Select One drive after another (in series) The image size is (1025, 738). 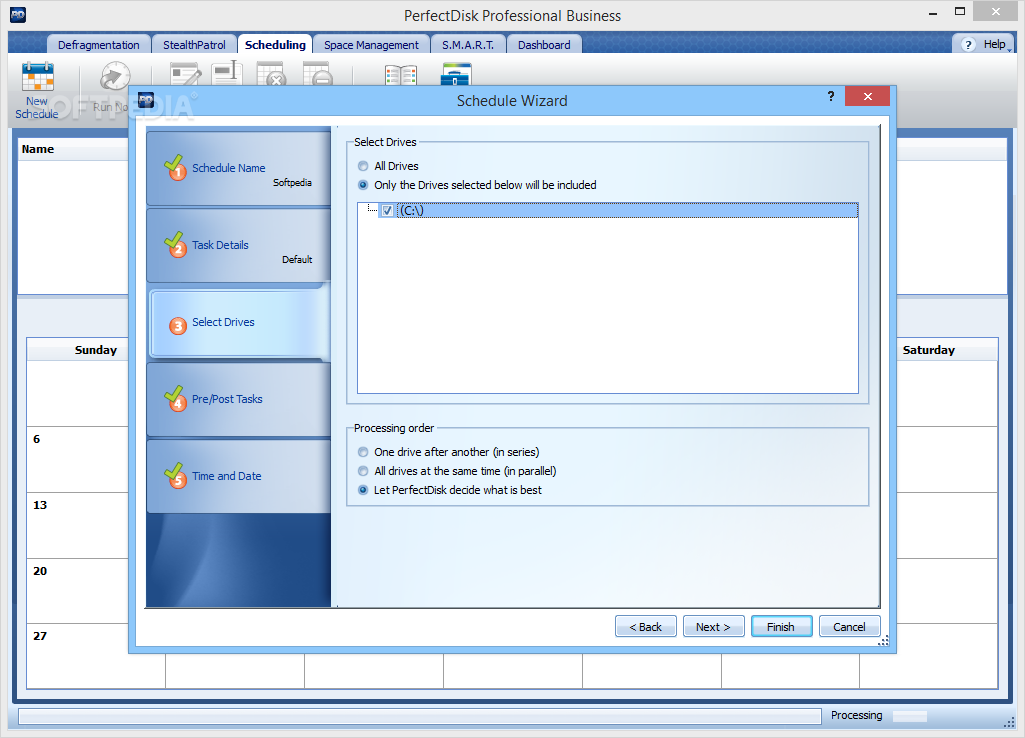(363, 452)
